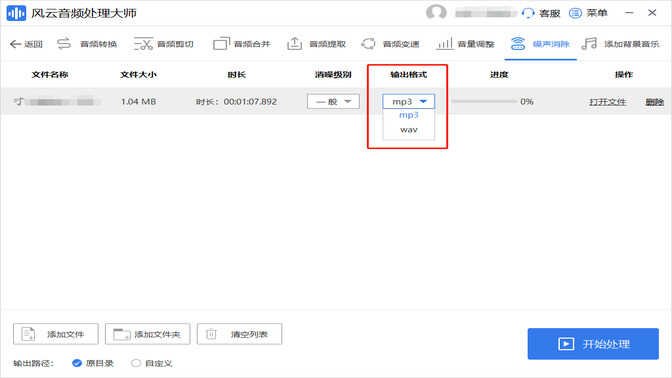Go back using the 返回 arrow
Image resolution: width=672 pixels, height=378 pixels.
tap(26, 44)
